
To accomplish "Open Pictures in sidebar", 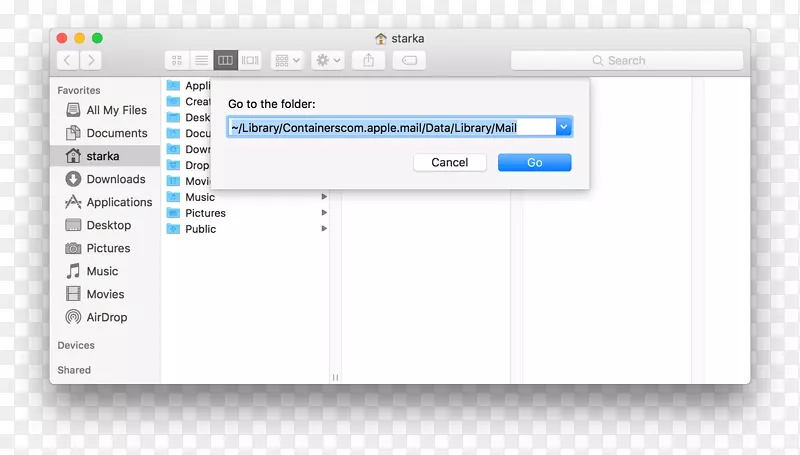I will [106, 248].
